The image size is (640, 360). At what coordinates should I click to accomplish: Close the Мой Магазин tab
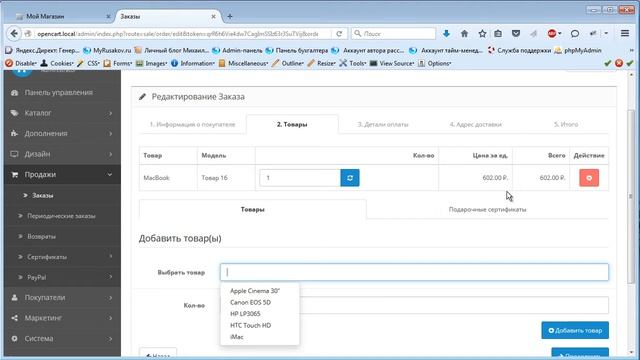pyautogui.click(x=108, y=16)
